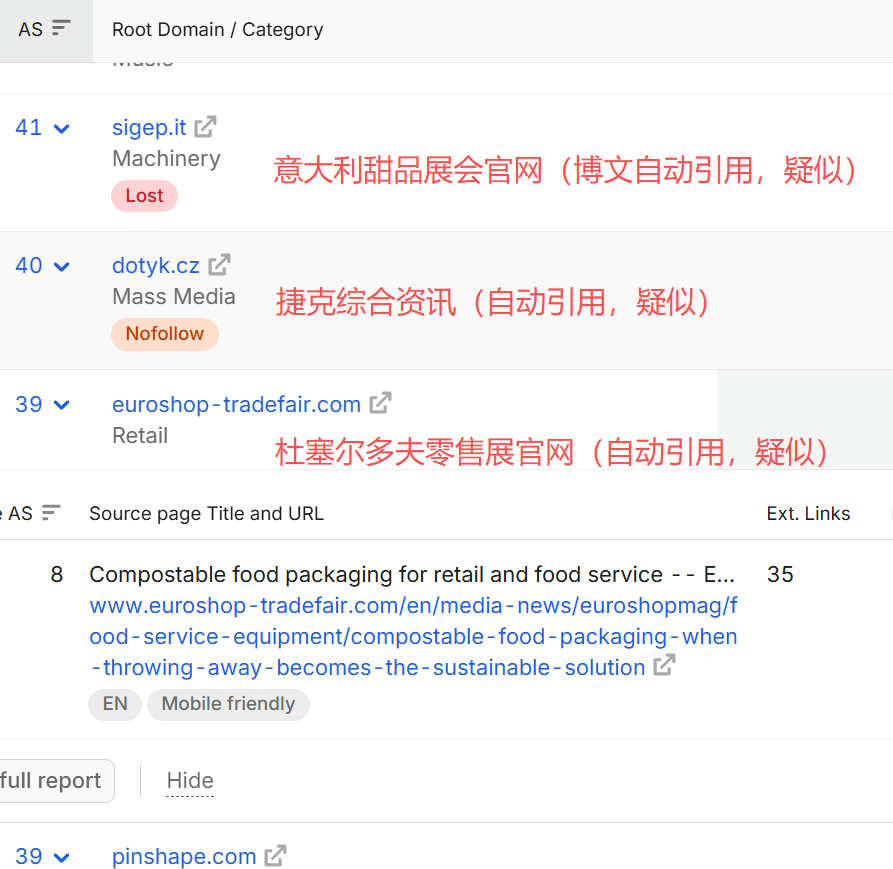Click Root Domain / Category column header
893x869 pixels.
(x=218, y=30)
